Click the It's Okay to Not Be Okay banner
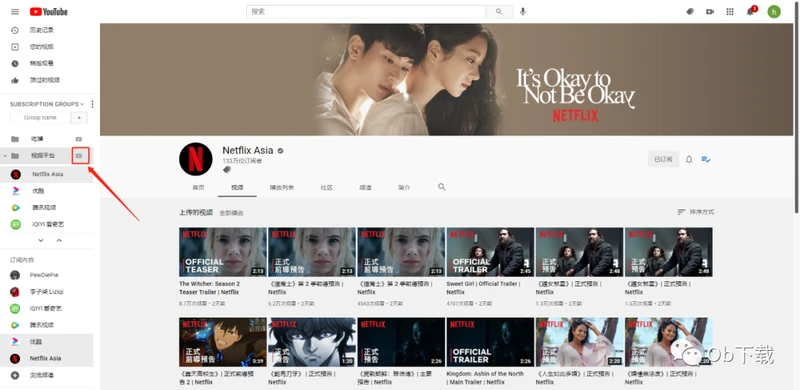Screen dimensions: 800x390 (x=446, y=79)
